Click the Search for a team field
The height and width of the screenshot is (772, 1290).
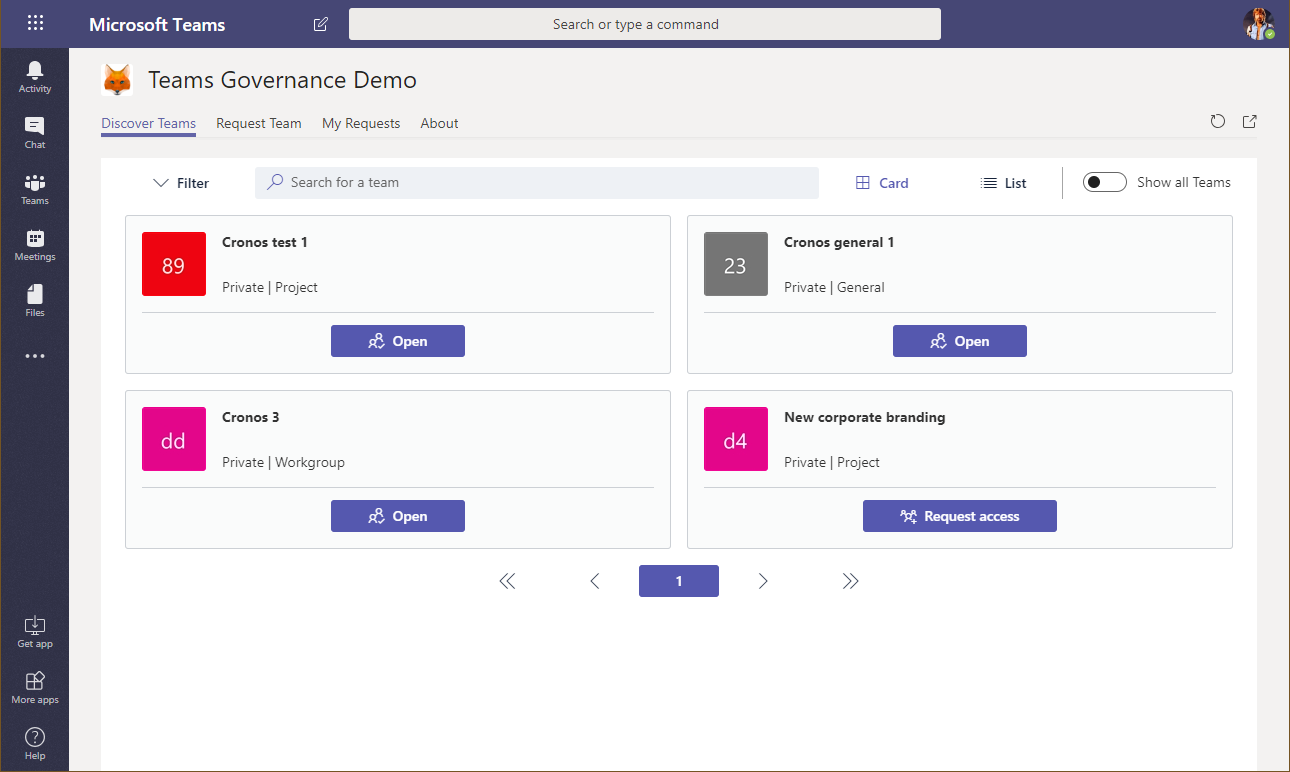pyautogui.click(x=537, y=183)
